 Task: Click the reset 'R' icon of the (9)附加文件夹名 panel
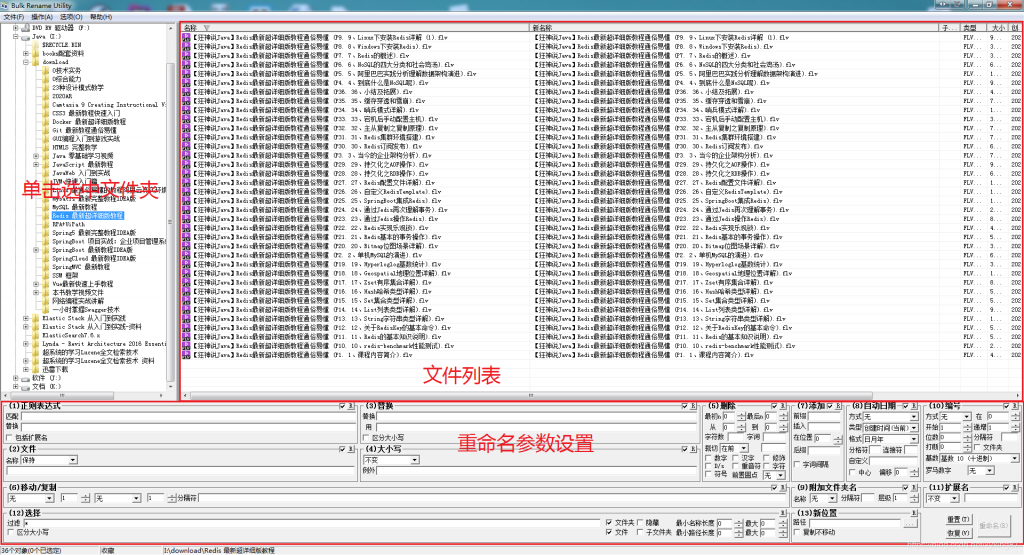(914, 488)
